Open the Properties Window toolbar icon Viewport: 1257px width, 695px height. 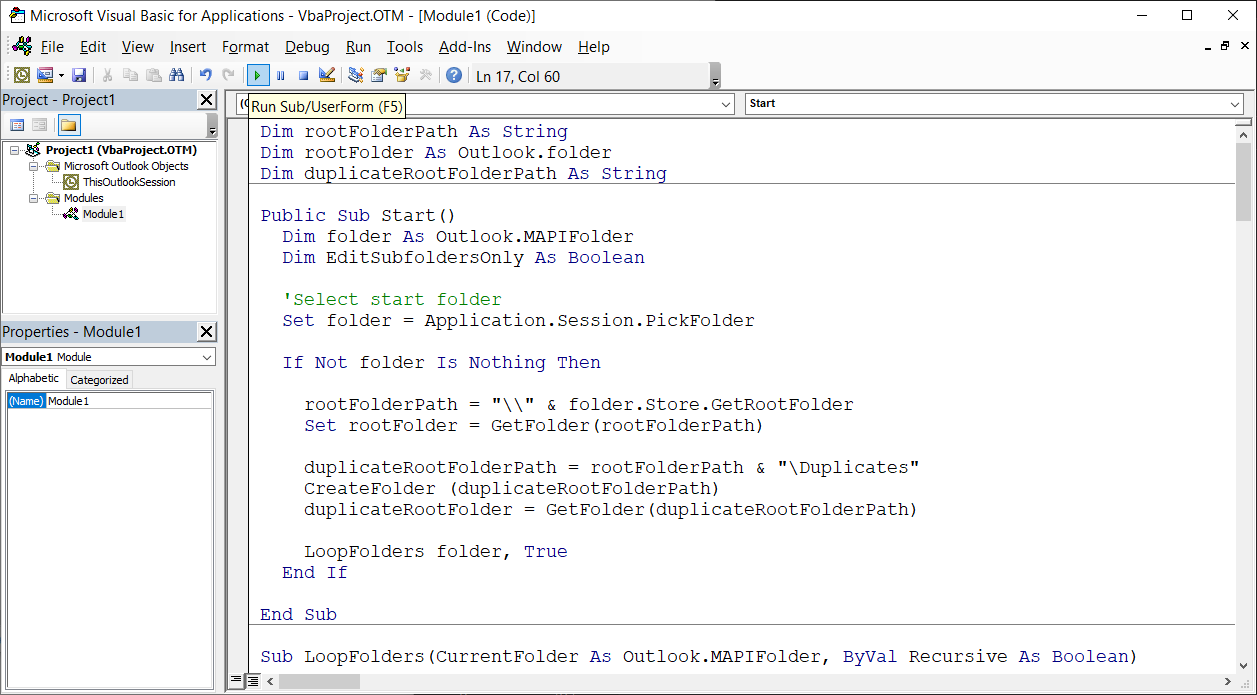(379, 75)
